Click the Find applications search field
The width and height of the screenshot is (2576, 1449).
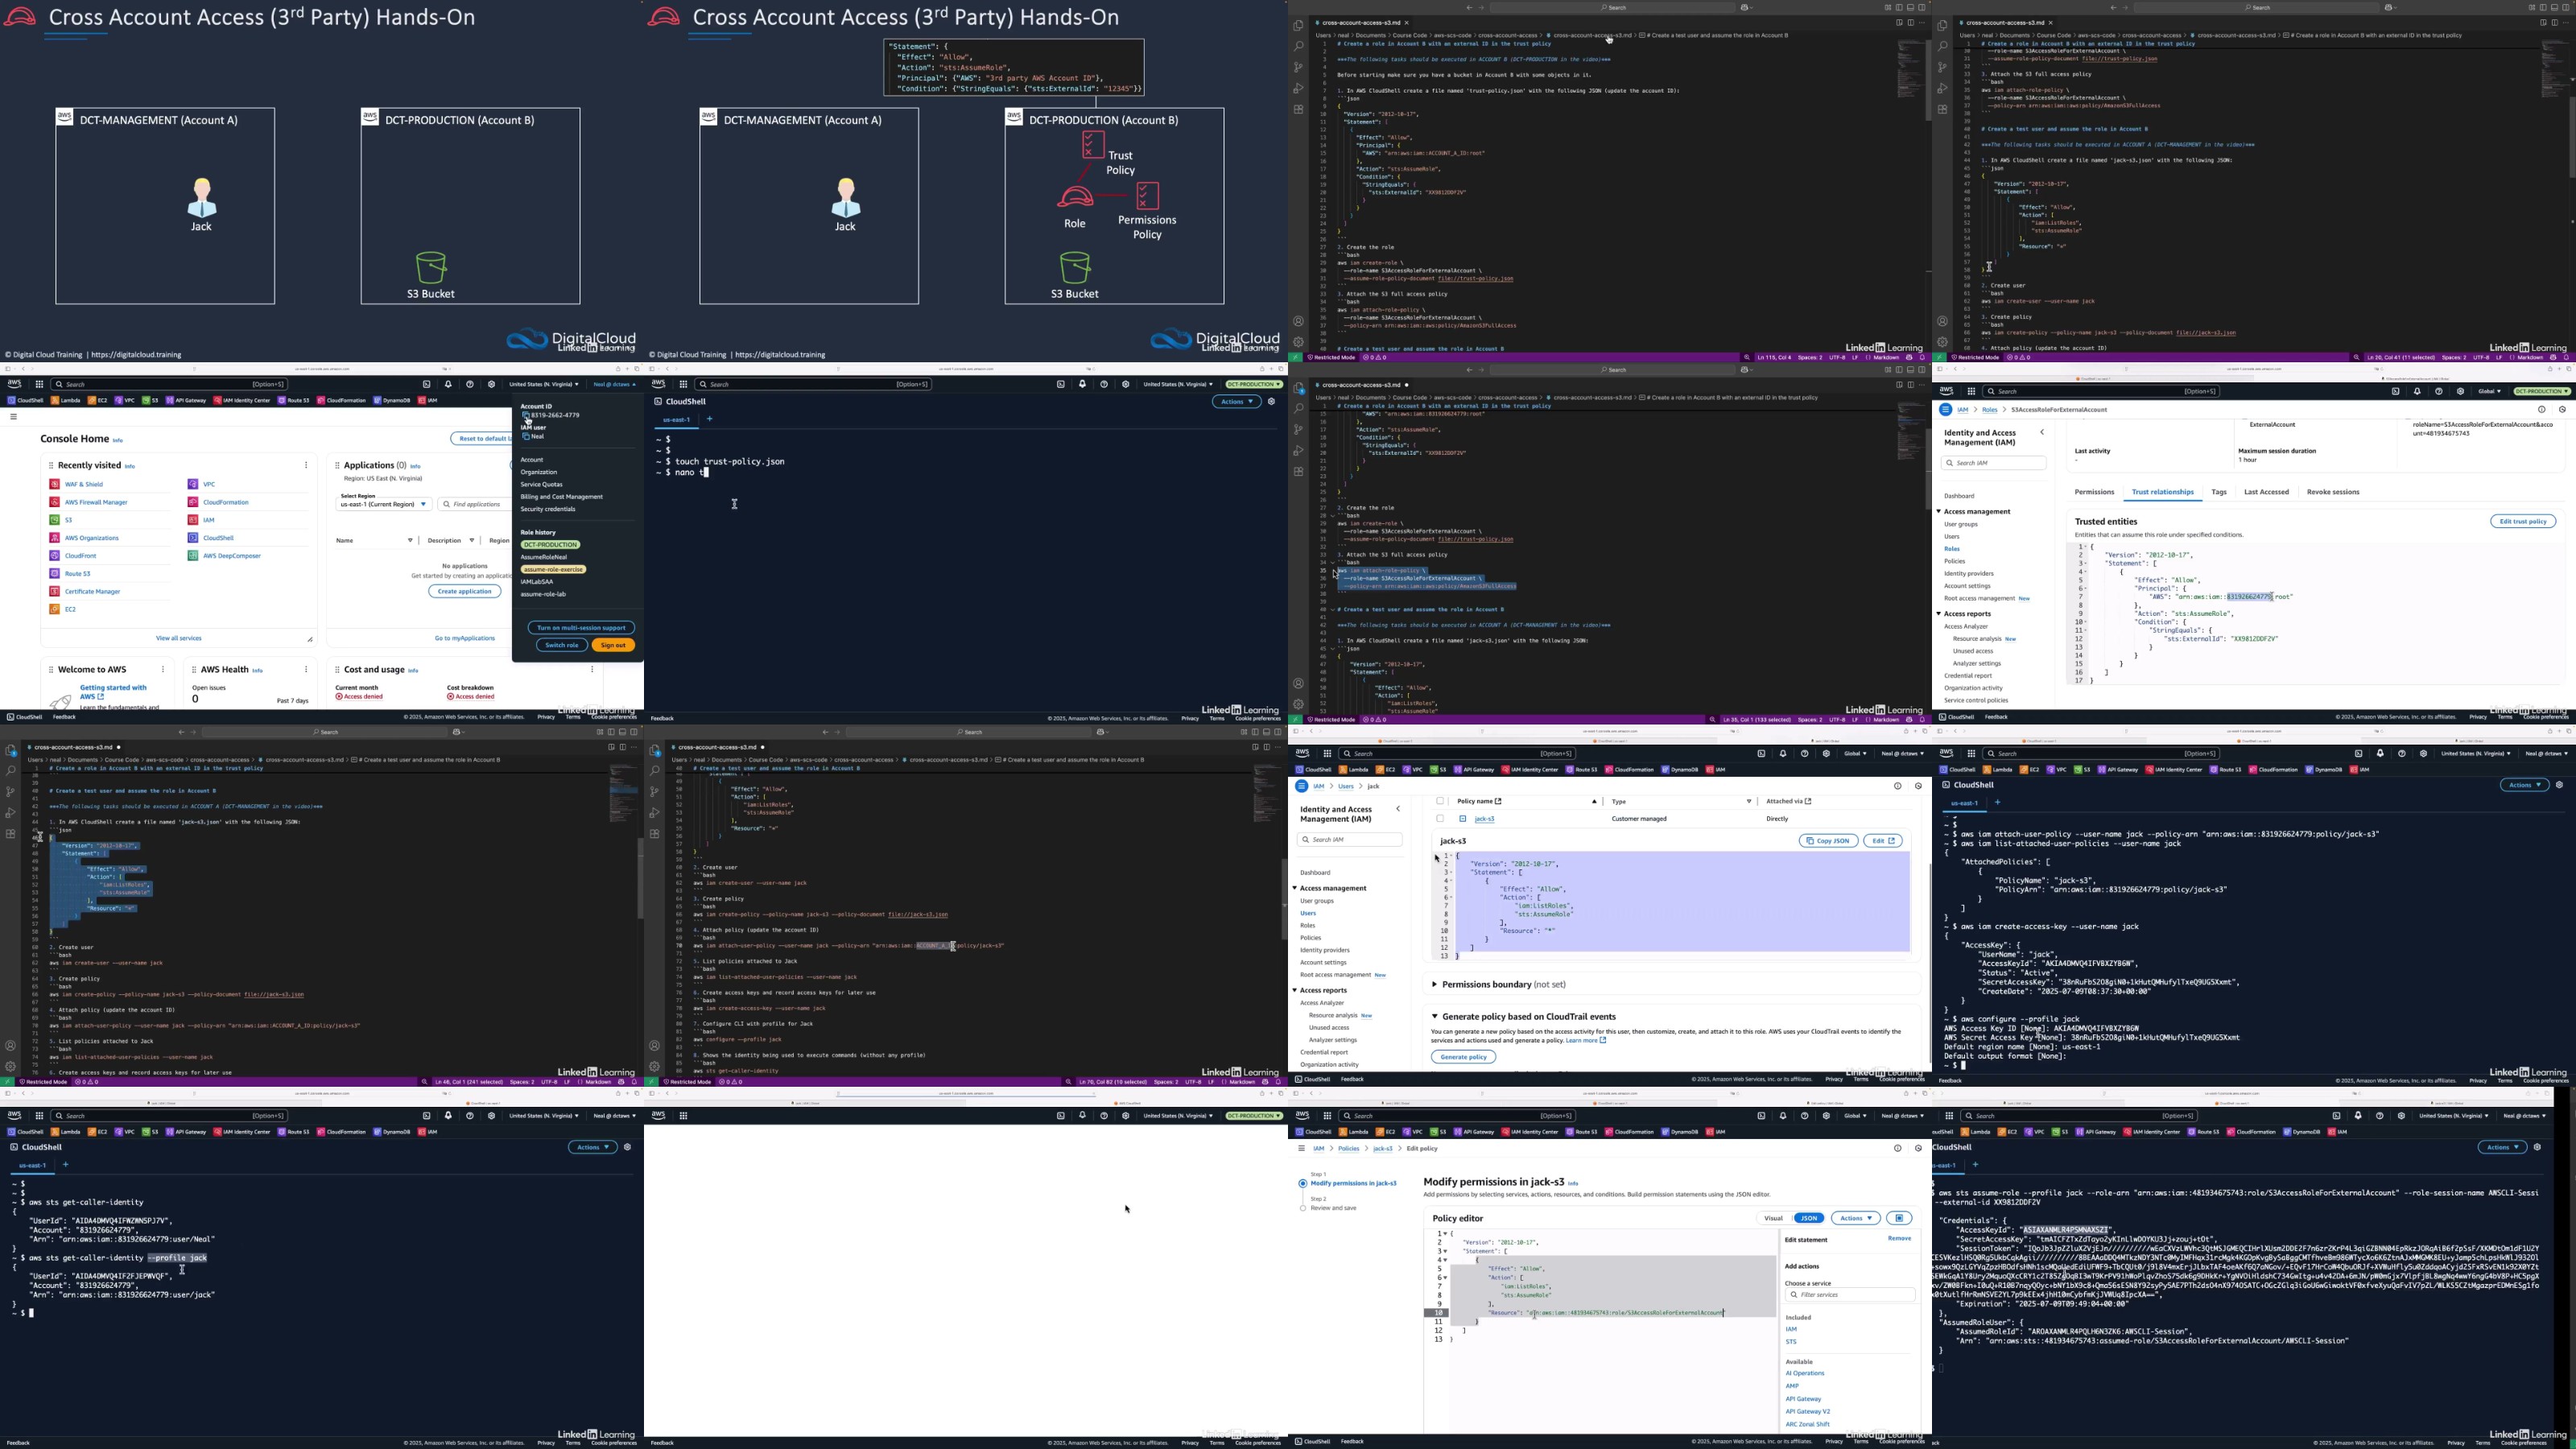[x=475, y=505]
